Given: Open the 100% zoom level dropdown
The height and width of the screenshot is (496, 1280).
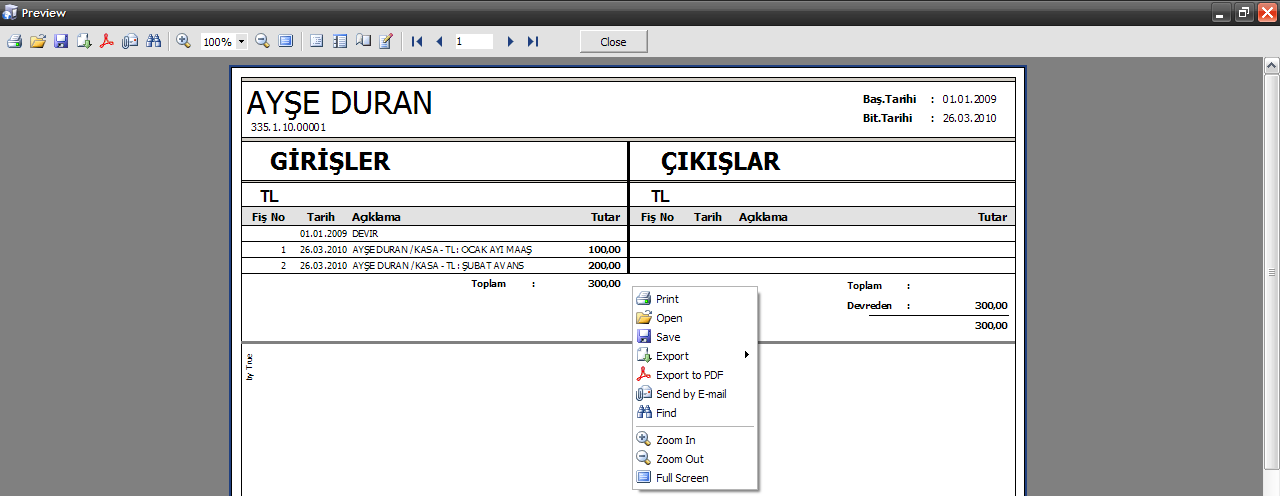Looking at the screenshot, I should point(242,42).
